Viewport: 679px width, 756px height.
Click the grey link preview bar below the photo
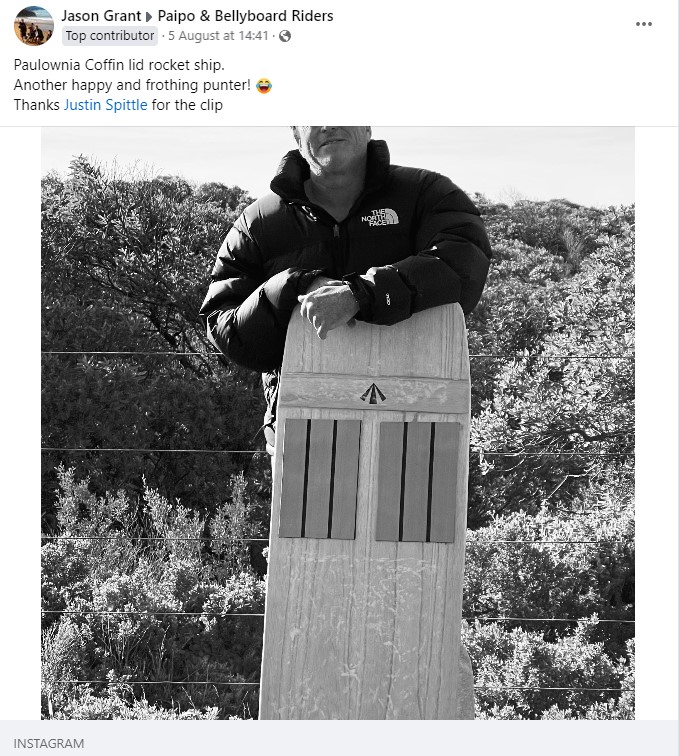pos(340,738)
